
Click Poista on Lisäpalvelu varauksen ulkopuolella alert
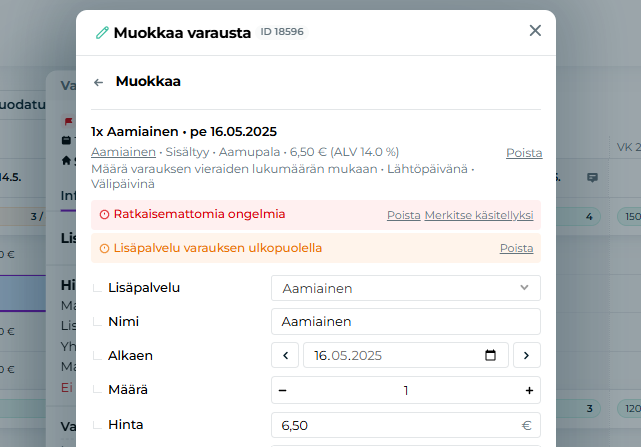[x=516, y=248]
